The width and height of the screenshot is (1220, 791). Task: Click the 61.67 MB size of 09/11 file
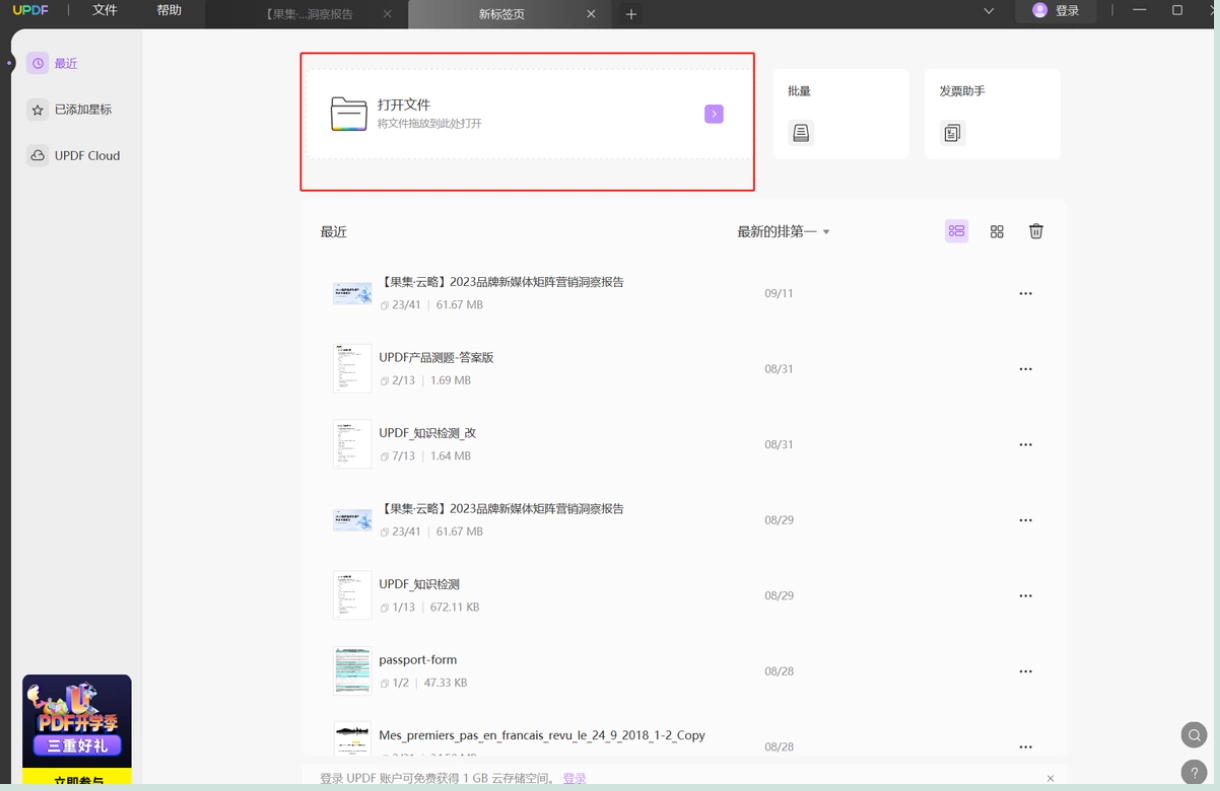click(459, 305)
